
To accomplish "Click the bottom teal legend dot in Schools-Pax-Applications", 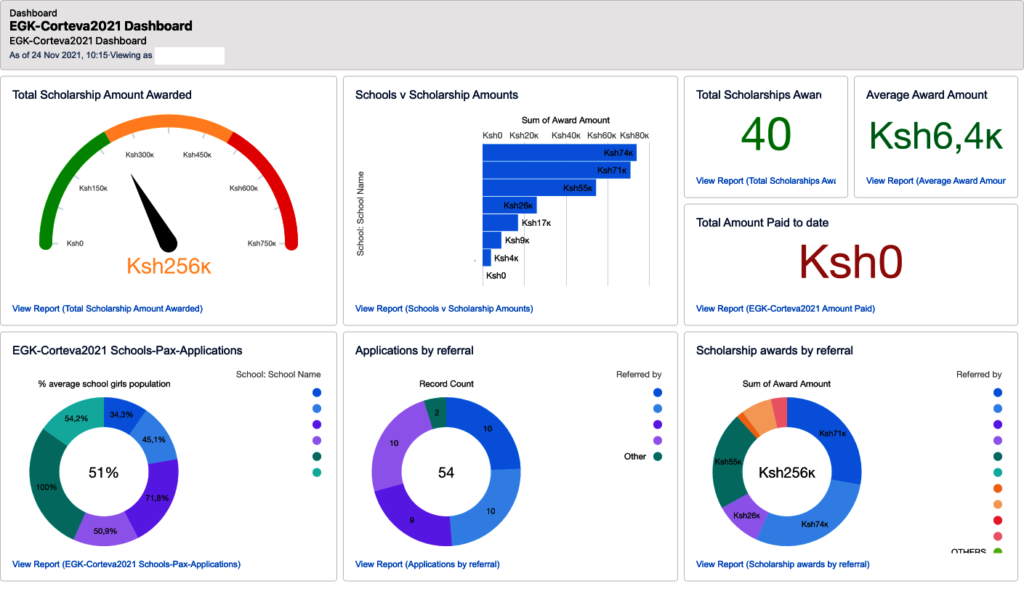I will click(317, 472).
